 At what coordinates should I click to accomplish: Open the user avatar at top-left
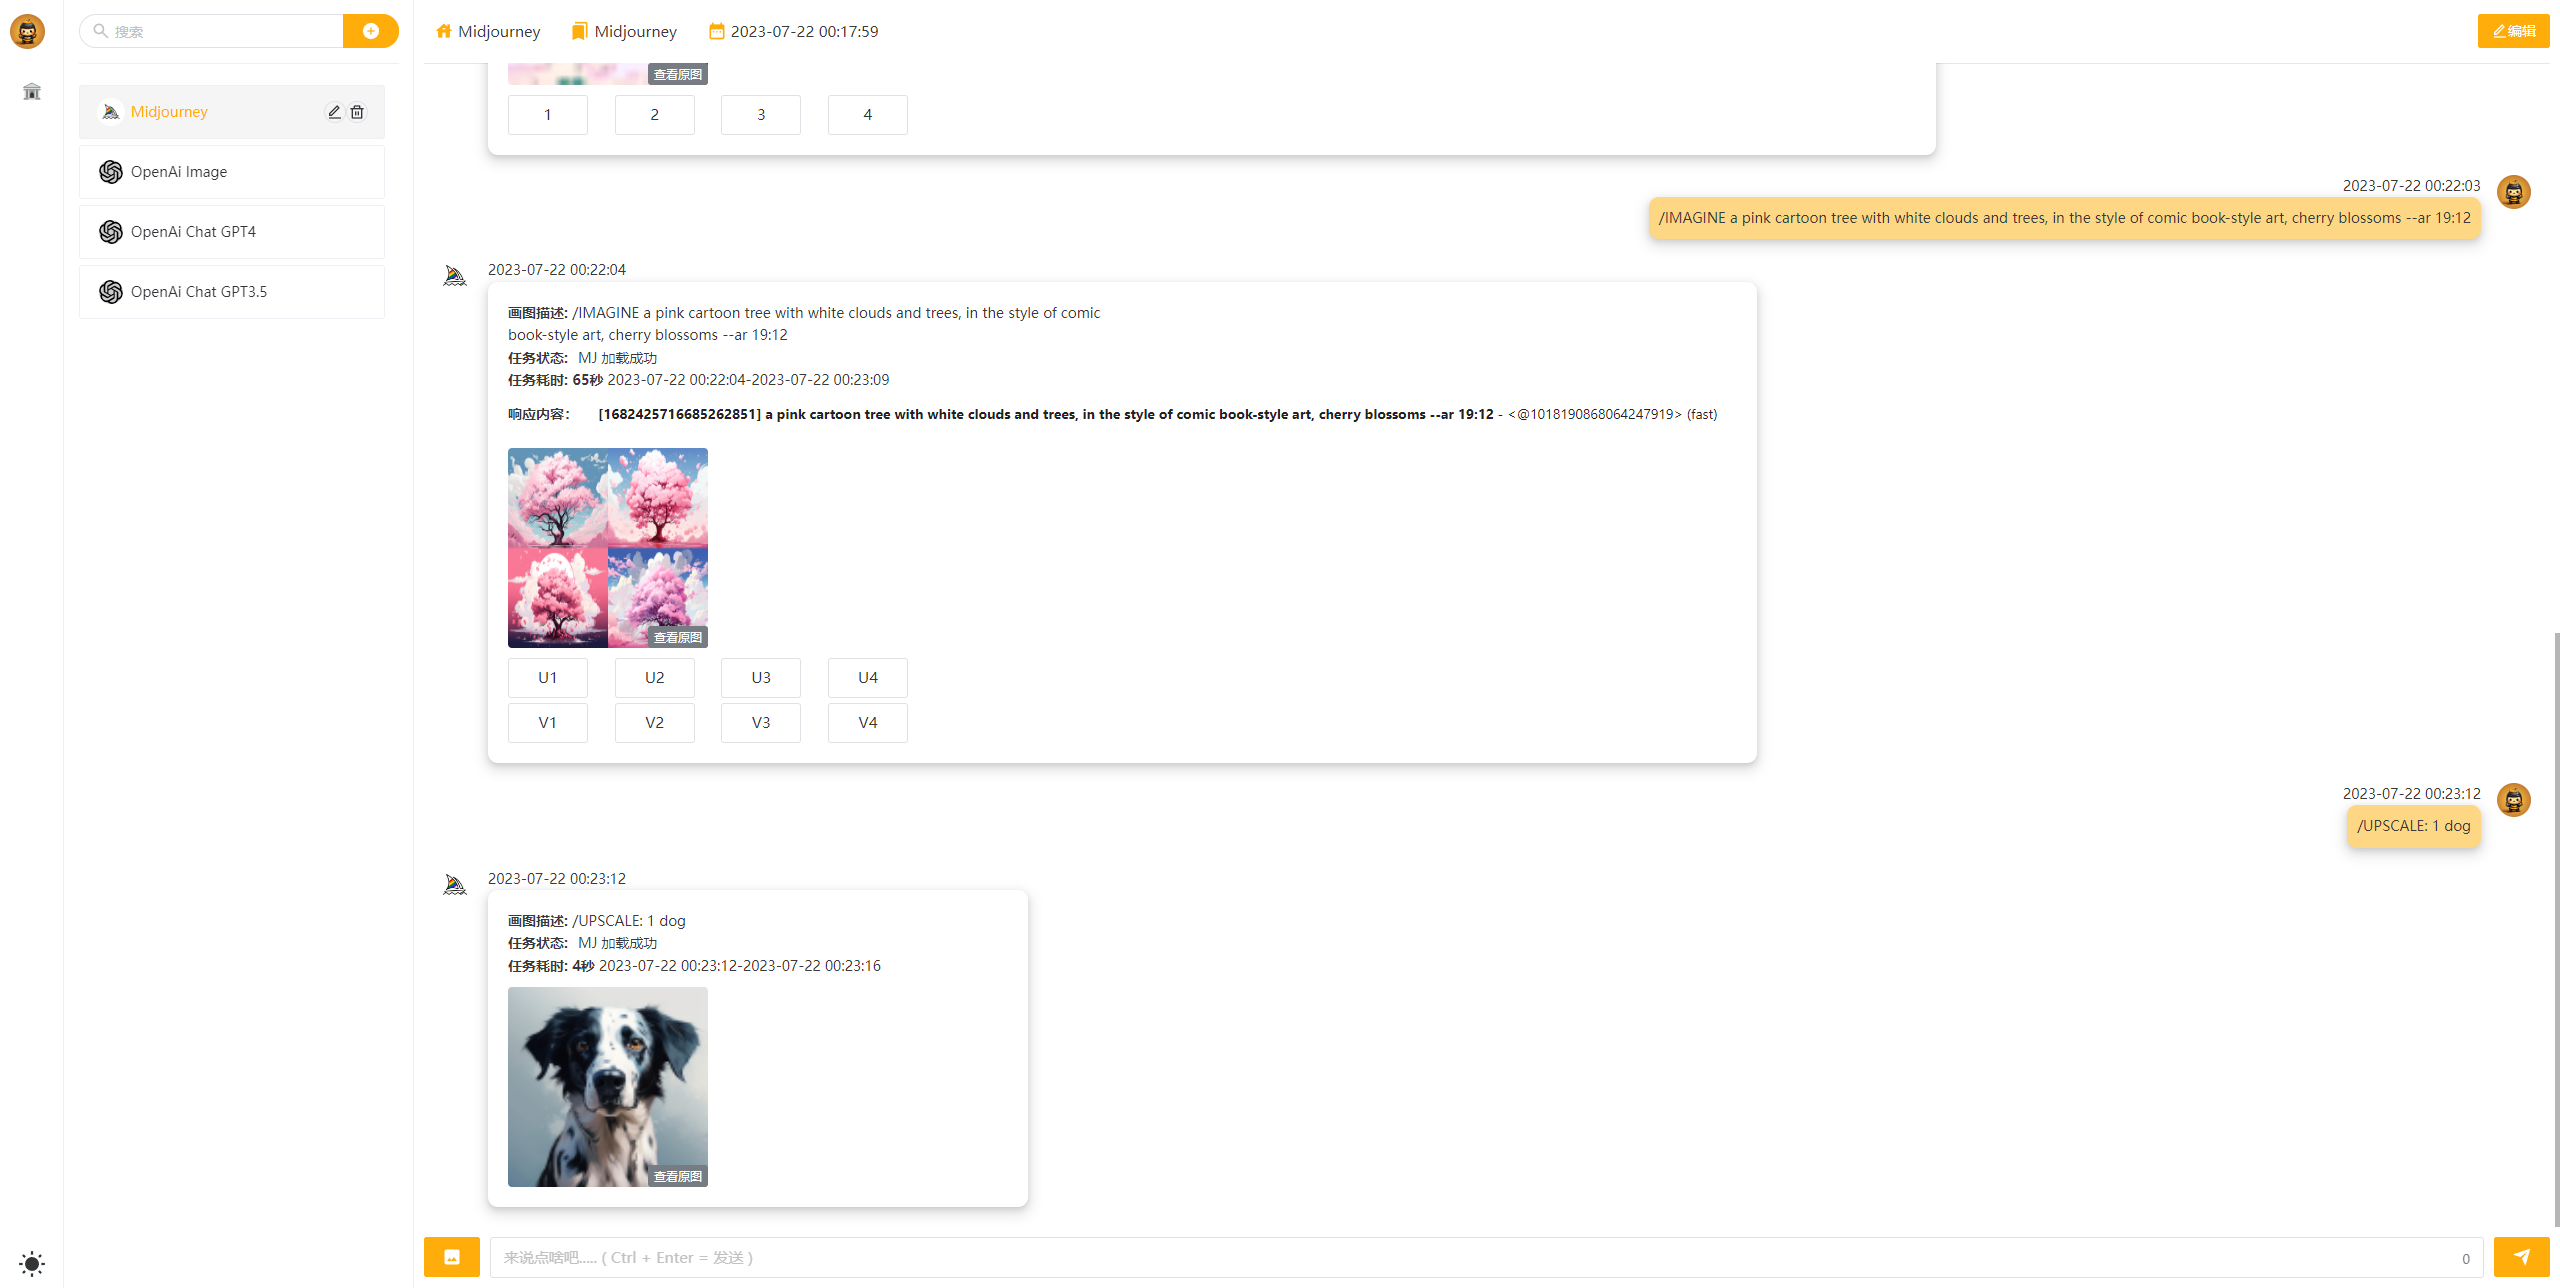coord(27,31)
